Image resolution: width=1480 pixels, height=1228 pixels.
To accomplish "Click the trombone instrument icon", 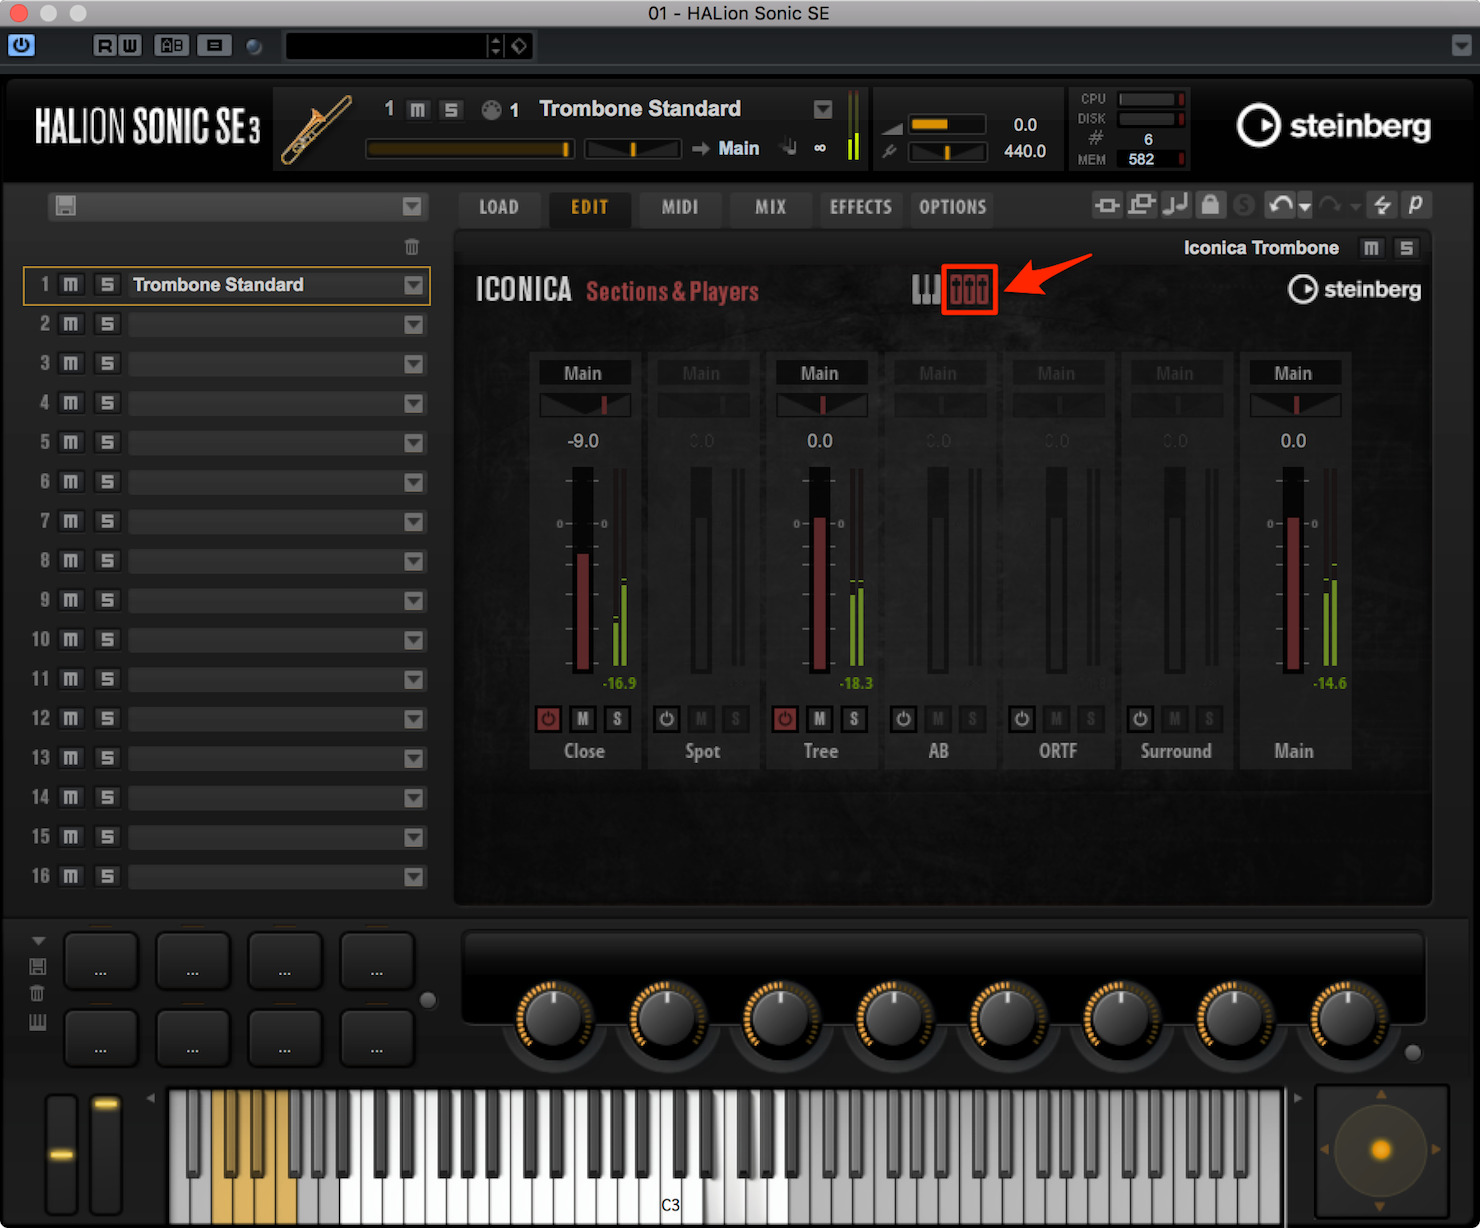I will click(x=316, y=130).
